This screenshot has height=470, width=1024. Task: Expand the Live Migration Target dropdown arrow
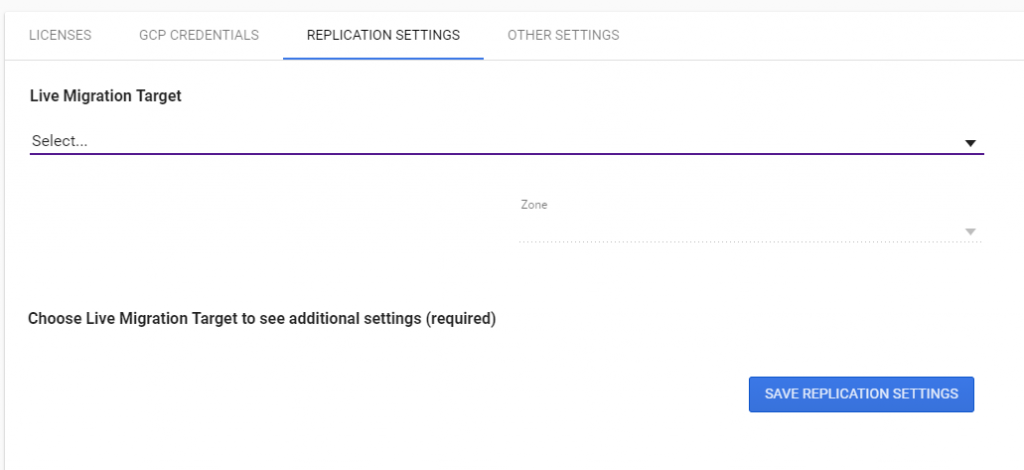pyautogui.click(x=969, y=143)
